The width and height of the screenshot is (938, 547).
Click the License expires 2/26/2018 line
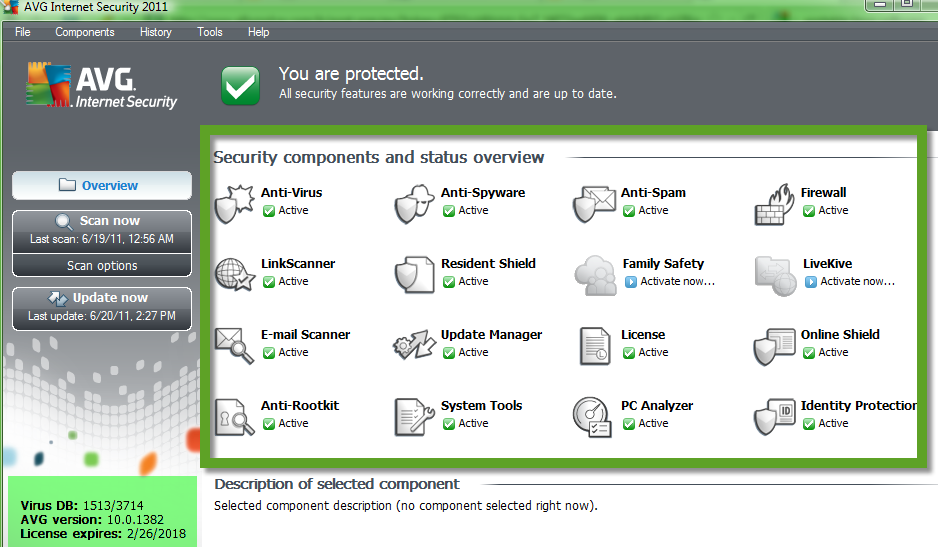pyautogui.click(x=103, y=533)
